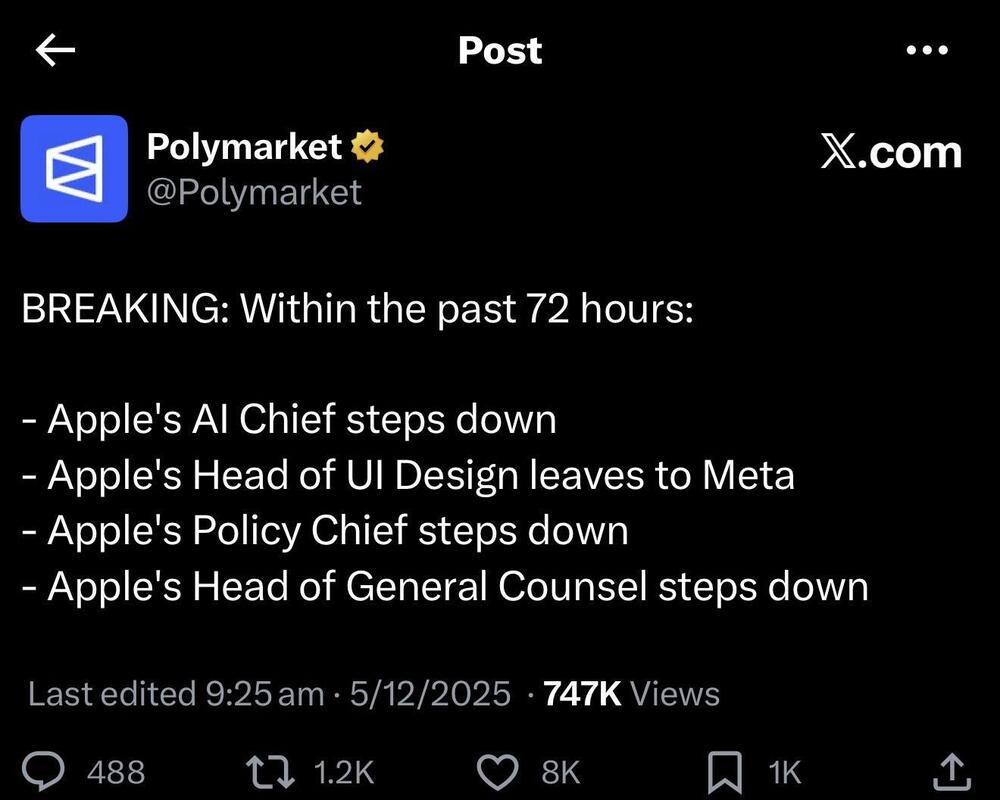
Task: Click the Polymarket display name
Action: click(x=244, y=147)
